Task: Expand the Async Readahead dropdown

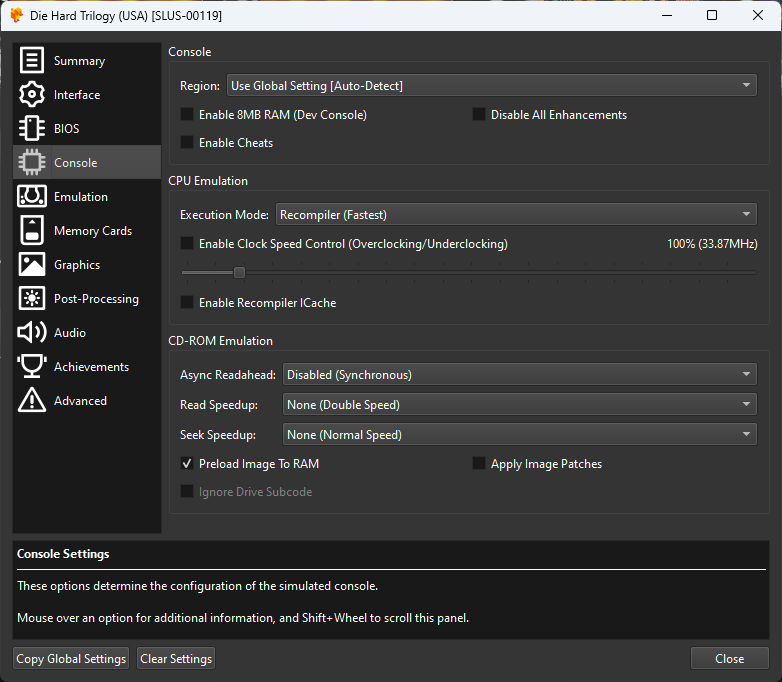Action: point(520,374)
